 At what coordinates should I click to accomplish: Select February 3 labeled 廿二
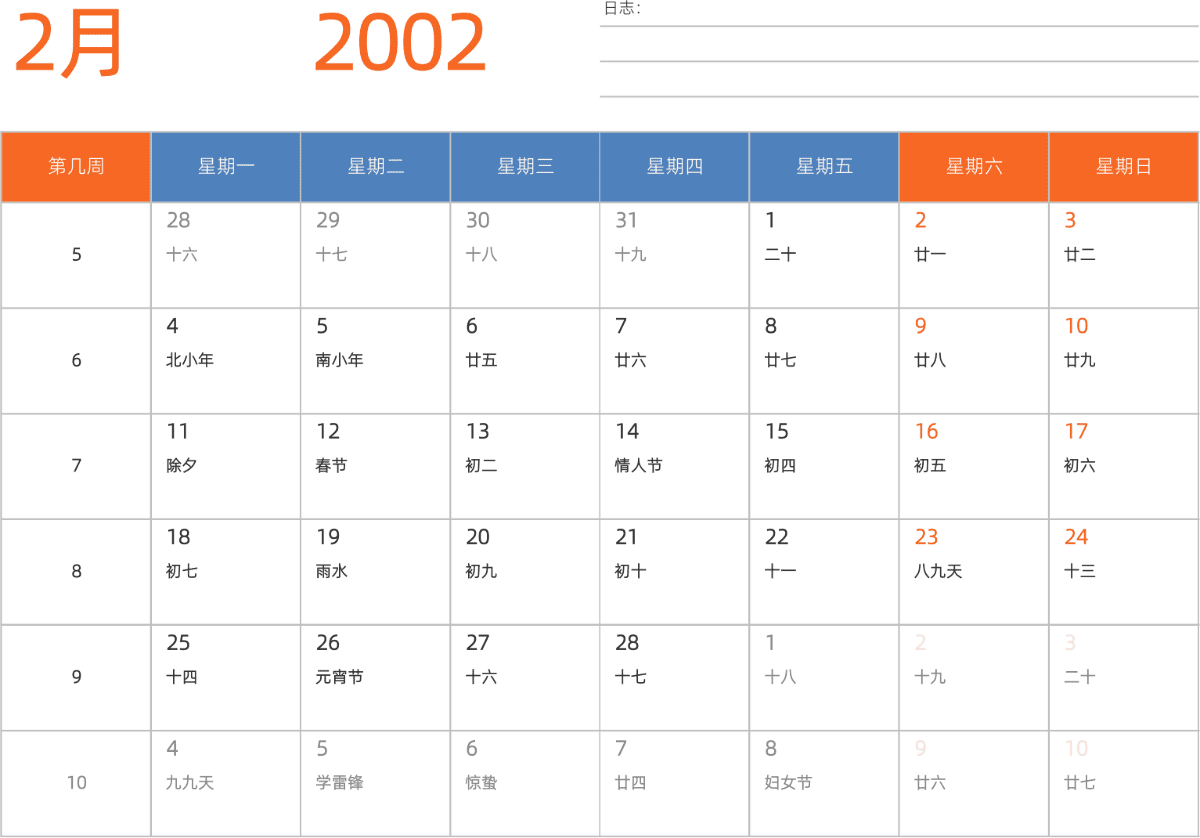point(1124,255)
